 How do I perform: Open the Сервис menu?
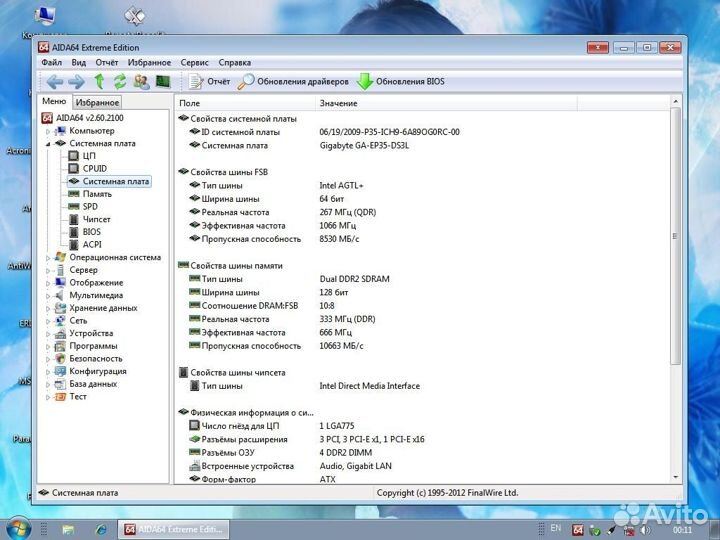tap(194, 62)
